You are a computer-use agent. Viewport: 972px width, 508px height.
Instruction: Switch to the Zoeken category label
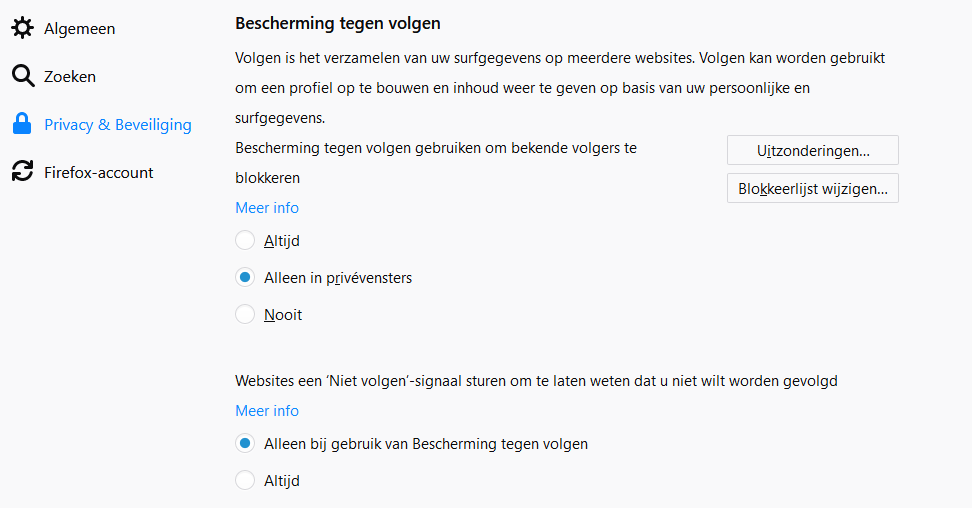70,76
